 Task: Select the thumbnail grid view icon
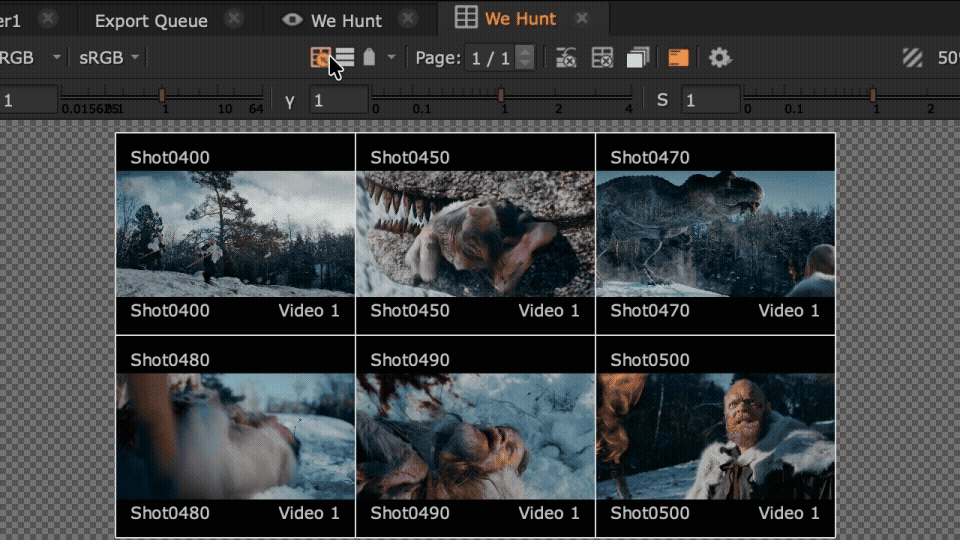[x=320, y=58]
